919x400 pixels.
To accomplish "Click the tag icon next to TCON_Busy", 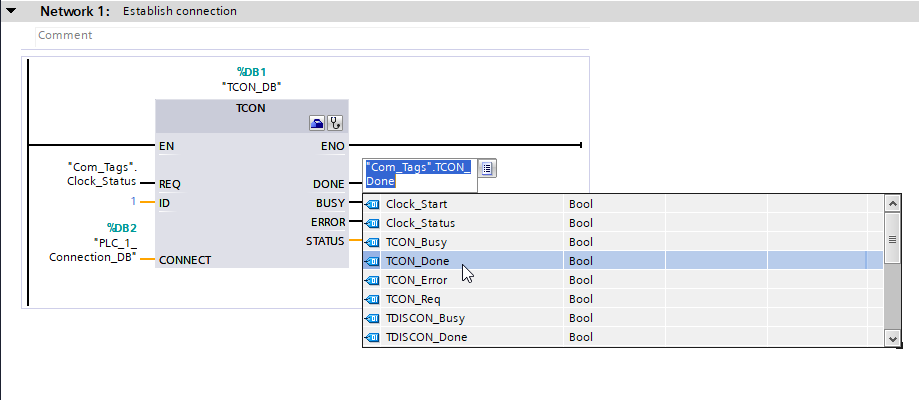I will point(373,243).
